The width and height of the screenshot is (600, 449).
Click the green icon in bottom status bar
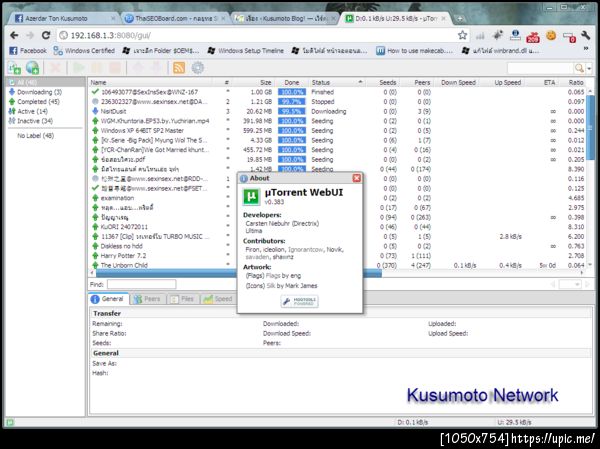pos(10,422)
